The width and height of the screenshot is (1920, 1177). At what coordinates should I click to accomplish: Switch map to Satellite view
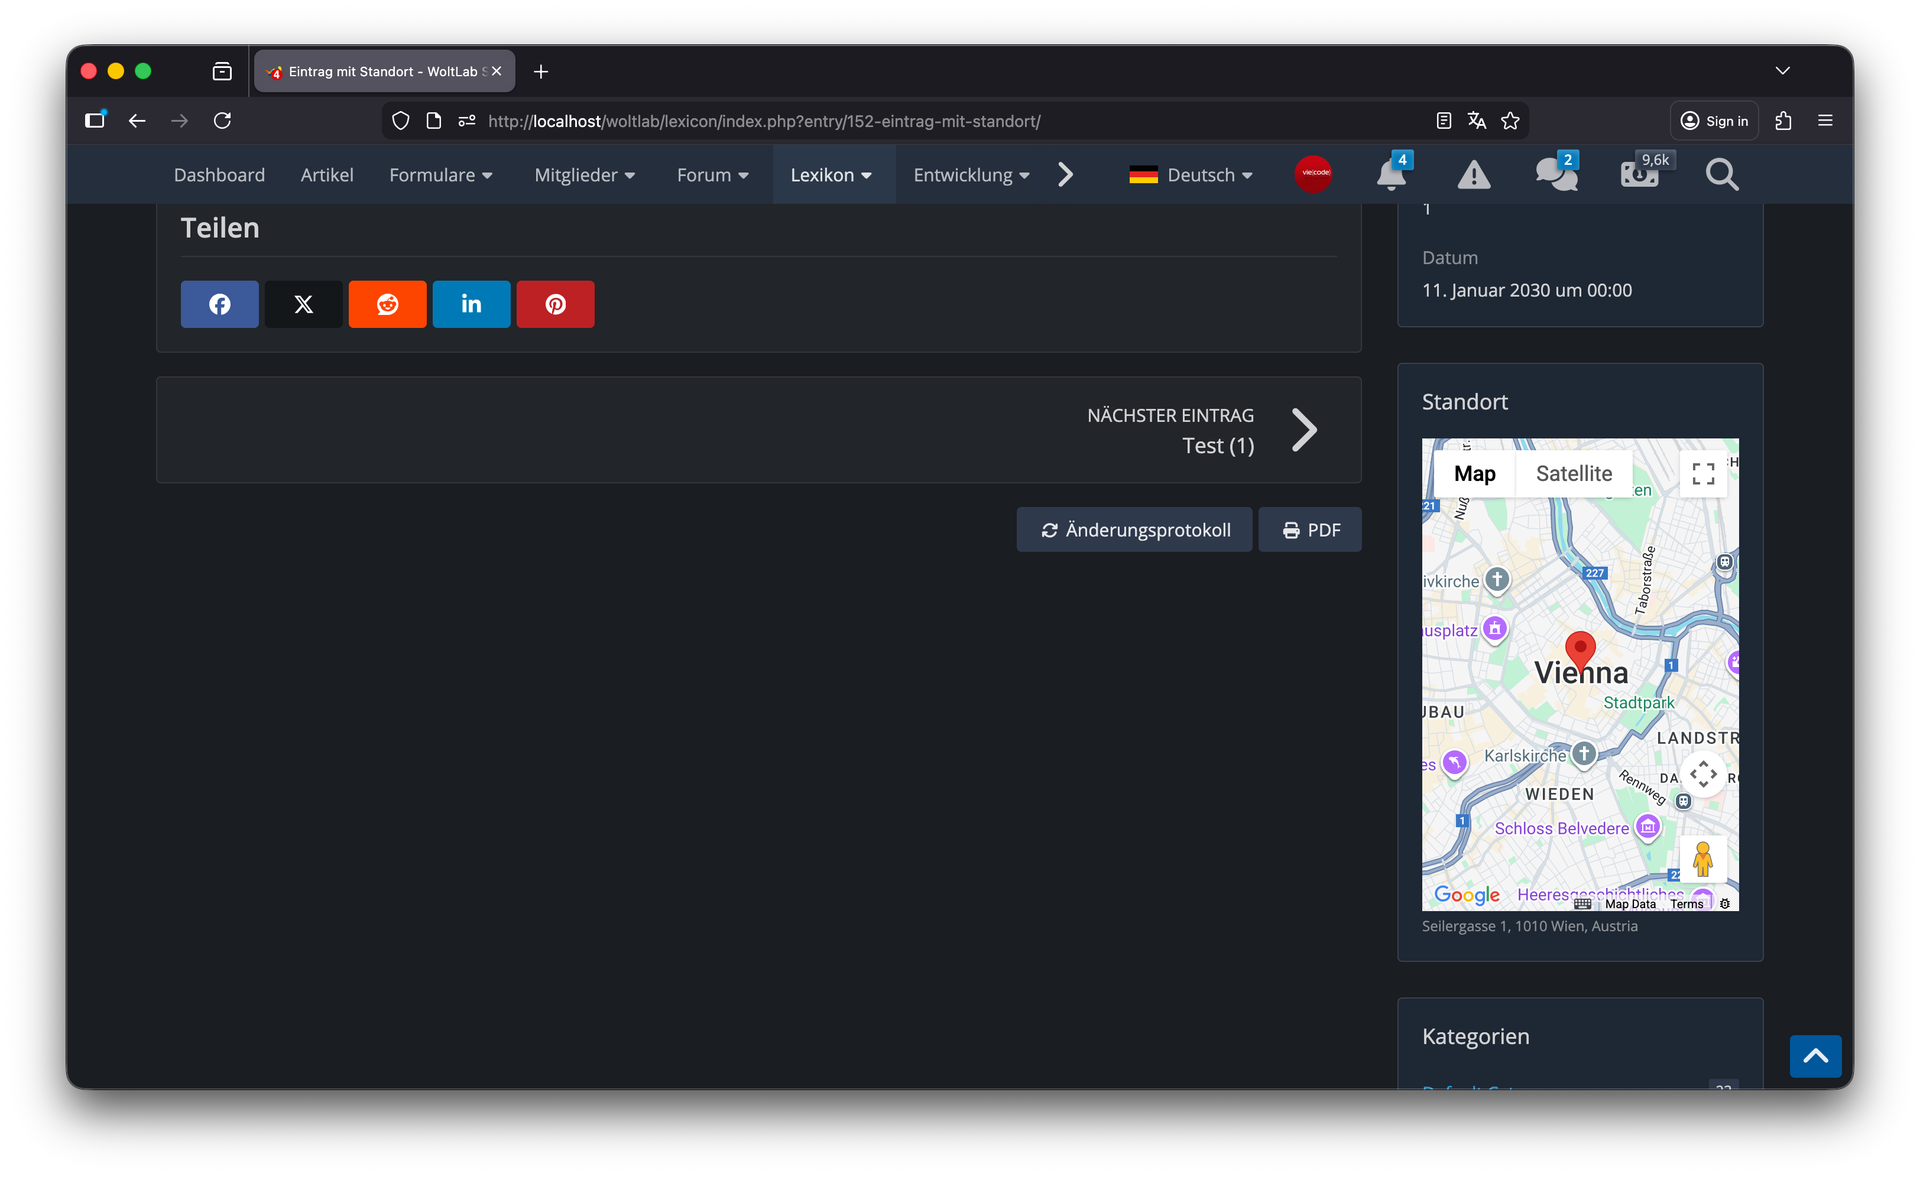[x=1573, y=474]
